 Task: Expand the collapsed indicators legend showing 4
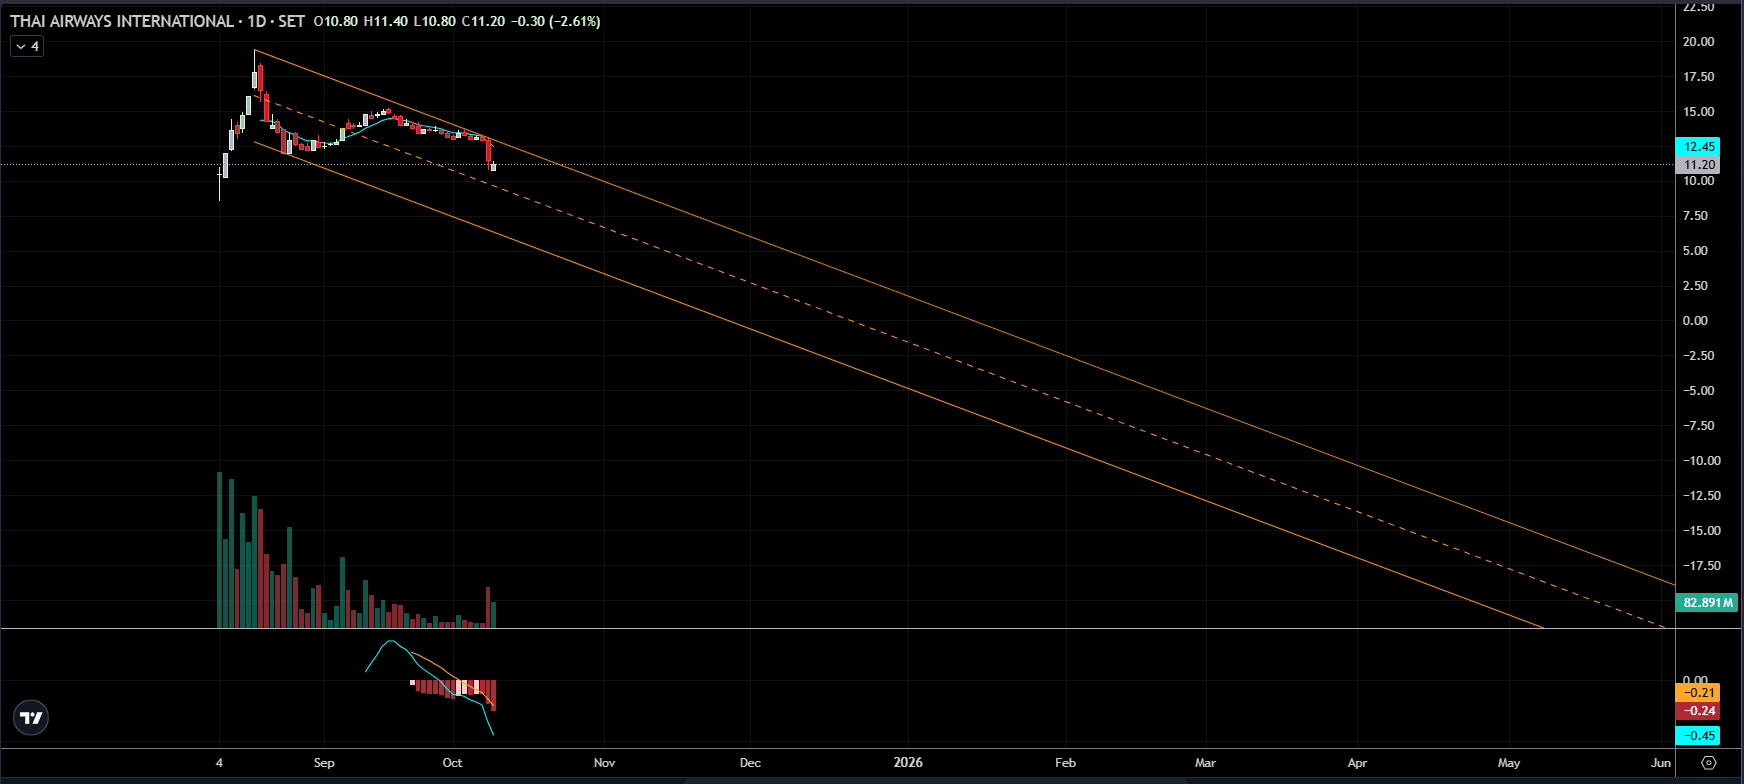pyautogui.click(x=27, y=46)
